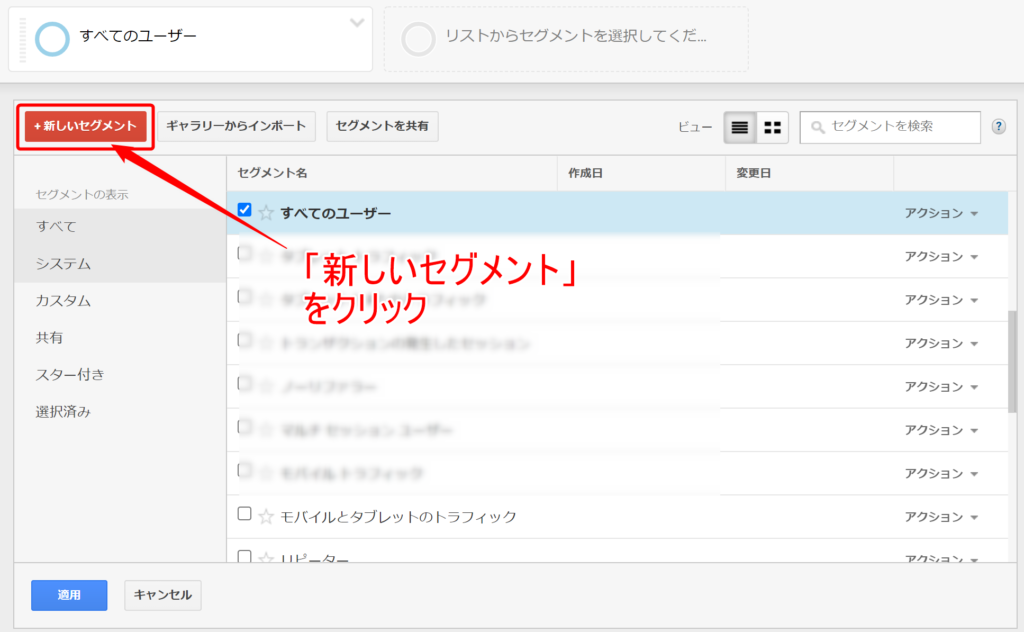Click the すべてのユーザー segment circle icon
The image size is (1024, 632).
(52, 38)
